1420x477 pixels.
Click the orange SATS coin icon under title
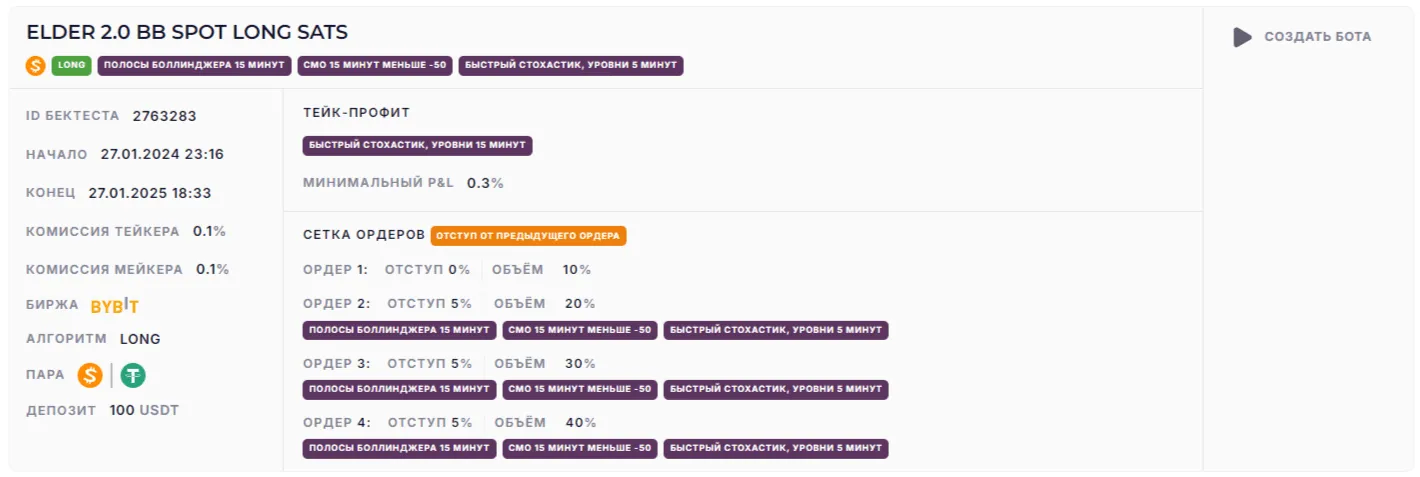tap(36, 66)
